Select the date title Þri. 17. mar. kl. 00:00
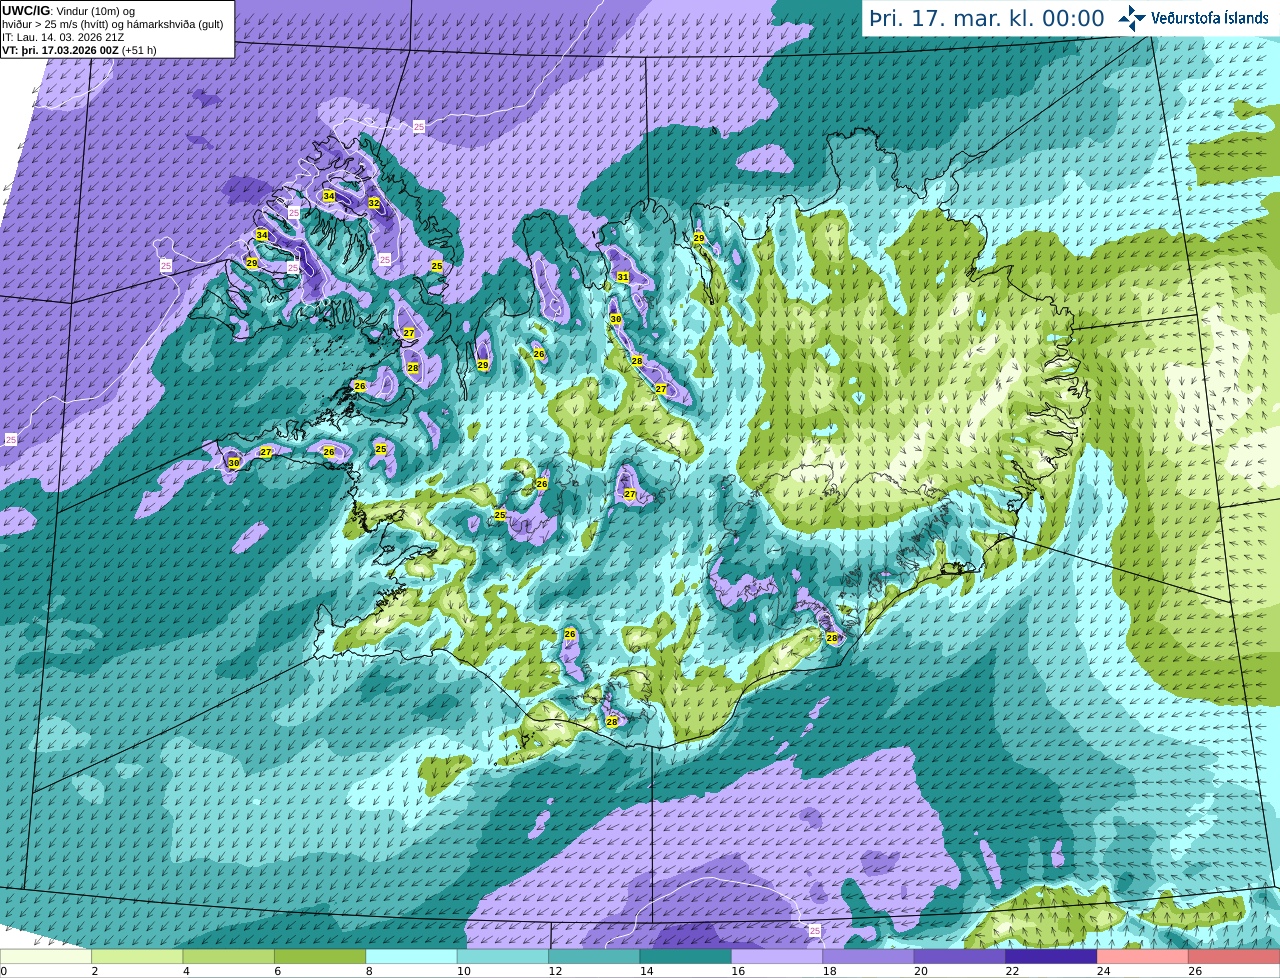Image resolution: width=1280 pixels, height=978 pixels. coord(987,19)
